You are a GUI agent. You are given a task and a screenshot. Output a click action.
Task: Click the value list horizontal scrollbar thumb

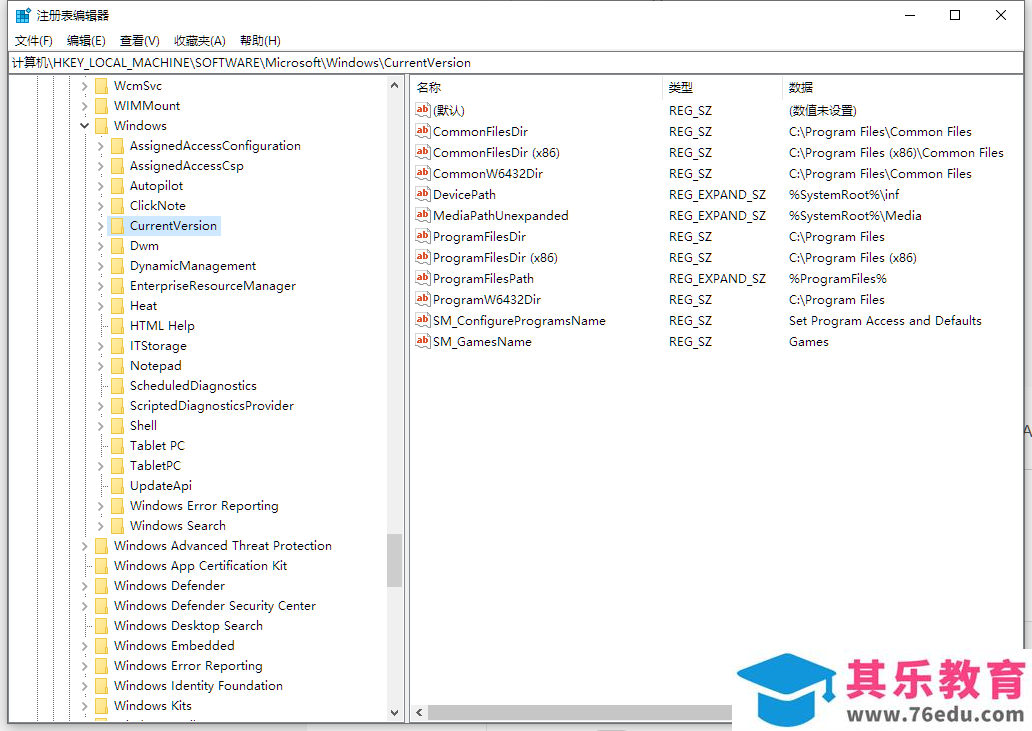click(x=580, y=713)
